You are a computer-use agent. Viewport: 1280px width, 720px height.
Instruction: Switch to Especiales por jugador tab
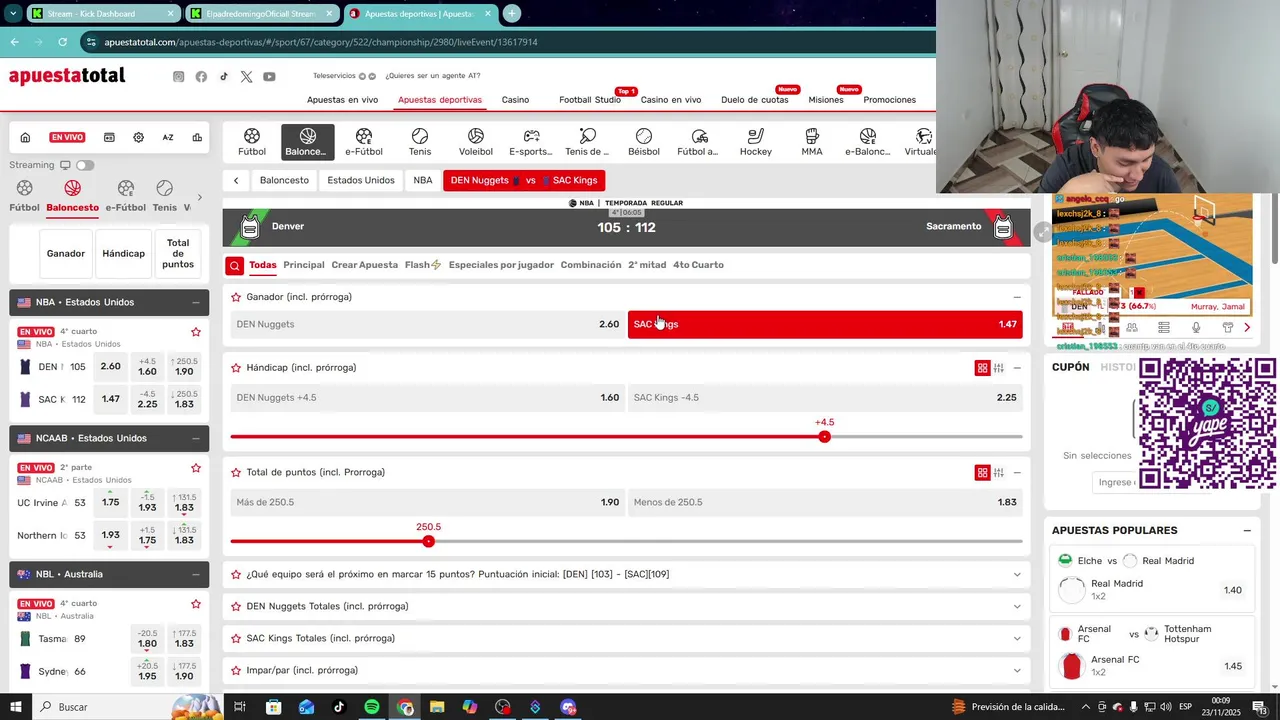click(501, 265)
